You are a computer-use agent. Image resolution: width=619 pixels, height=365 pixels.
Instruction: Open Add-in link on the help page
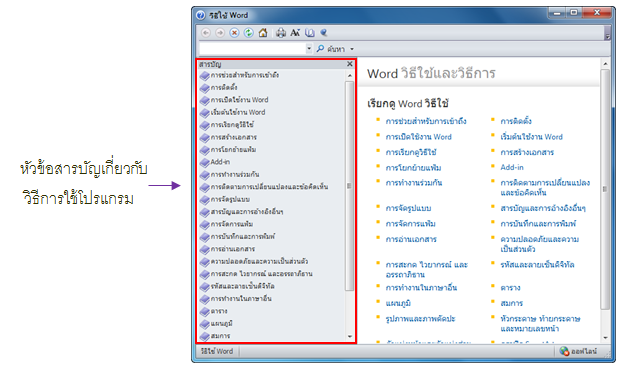pyautogui.click(x=512, y=167)
